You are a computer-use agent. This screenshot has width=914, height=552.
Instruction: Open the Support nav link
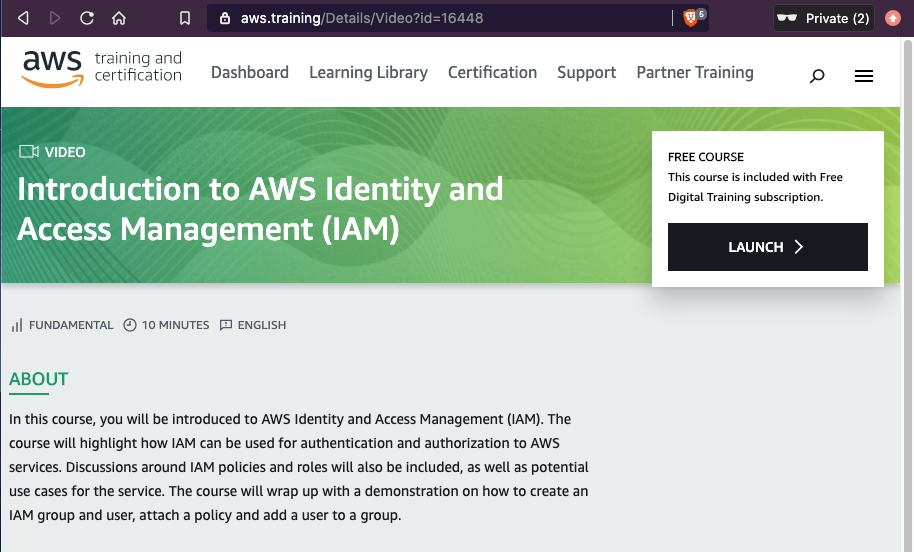click(586, 72)
